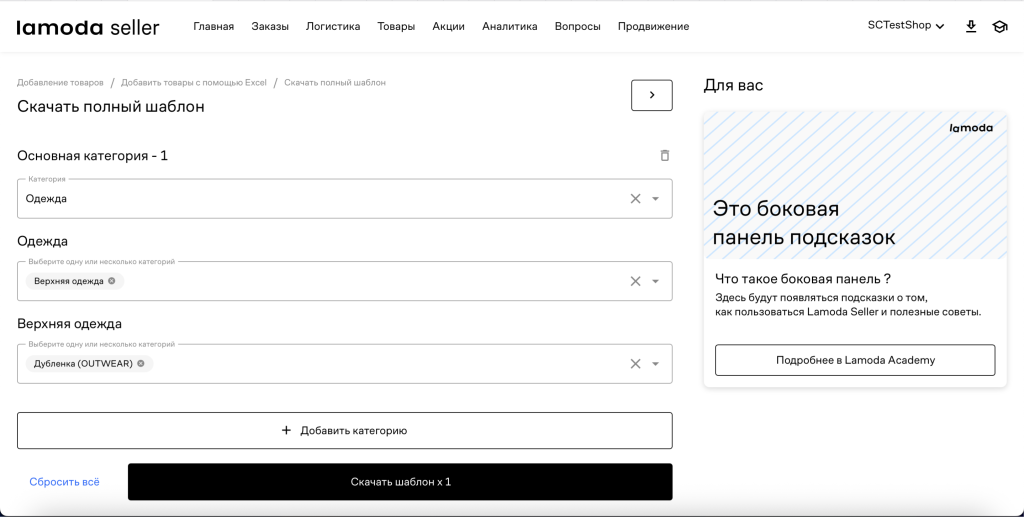1024x517 pixels.
Task: Open the Аналитика menu item
Action: click(x=509, y=27)
